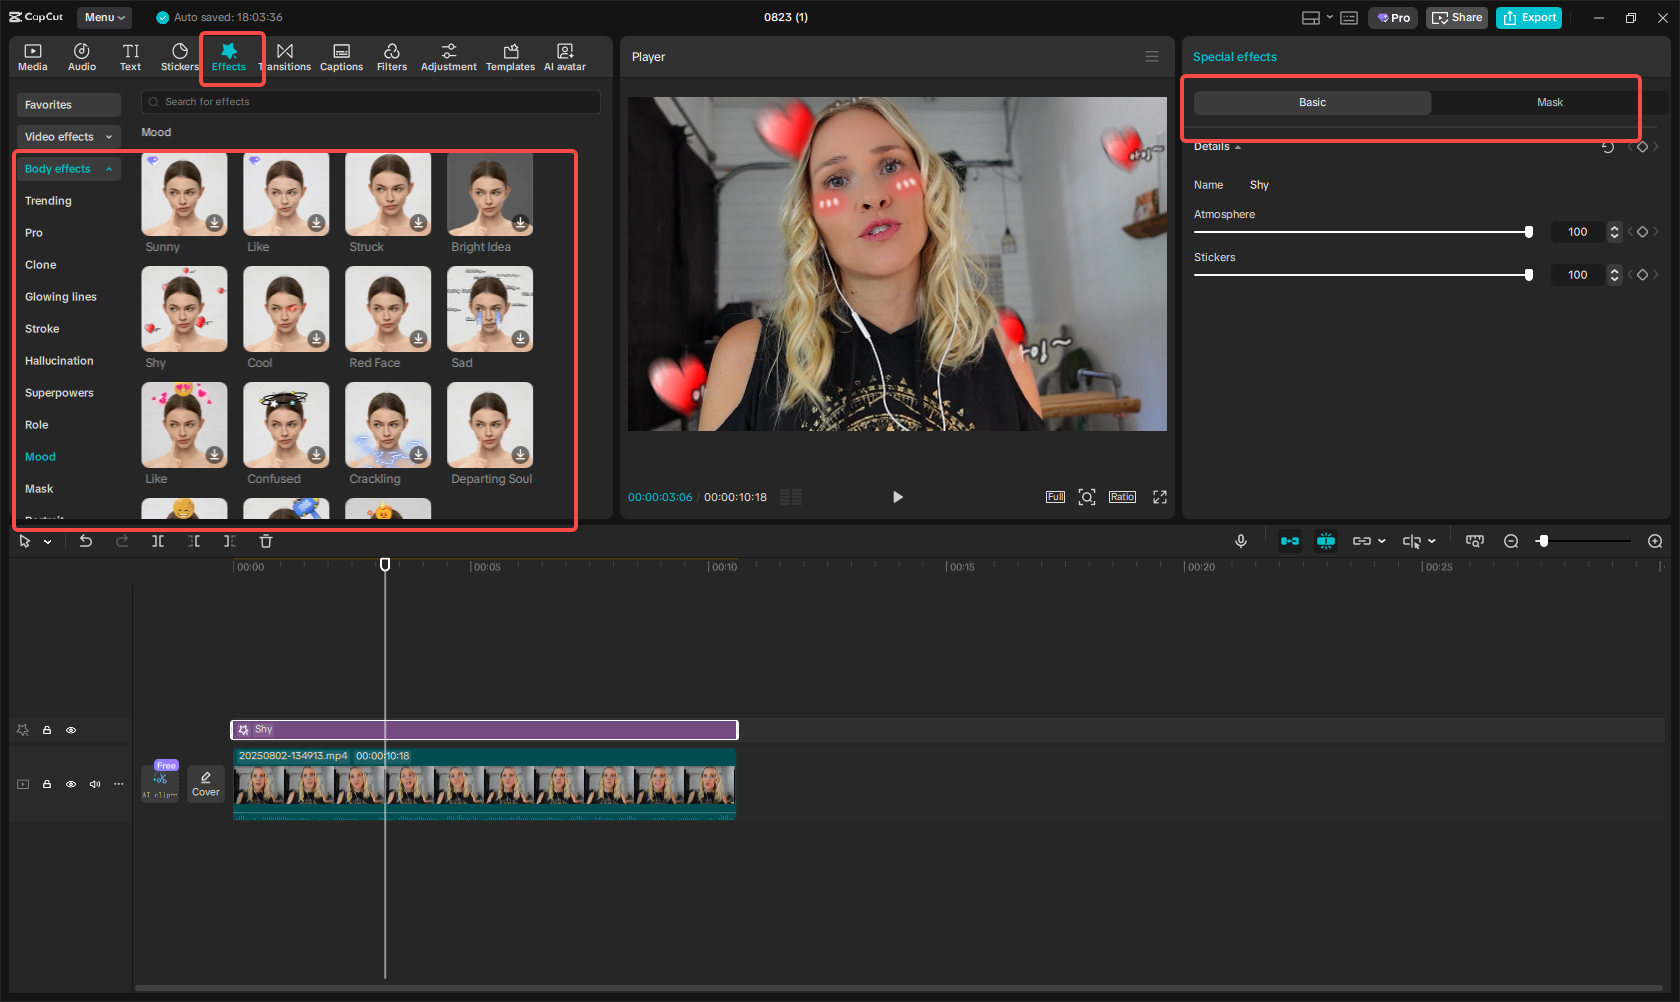Click the Export button

[x=1529, y=17]
